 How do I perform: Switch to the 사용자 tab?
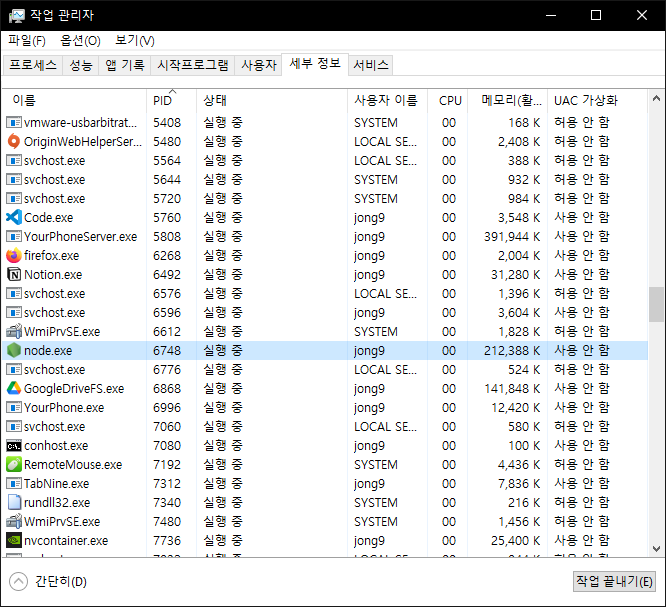[x=259, y=65]
